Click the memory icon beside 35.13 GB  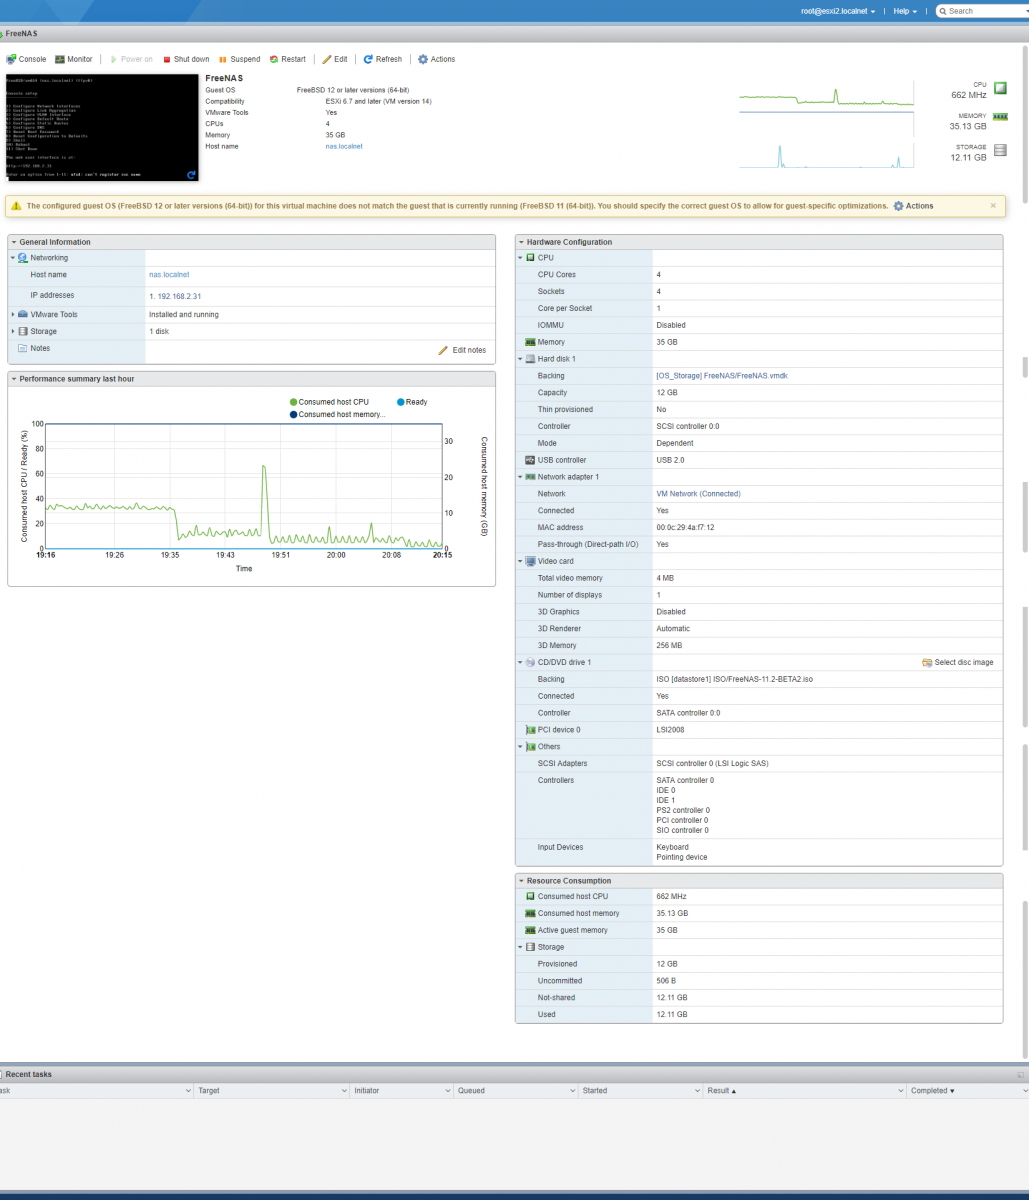[x=1000, y=117]
